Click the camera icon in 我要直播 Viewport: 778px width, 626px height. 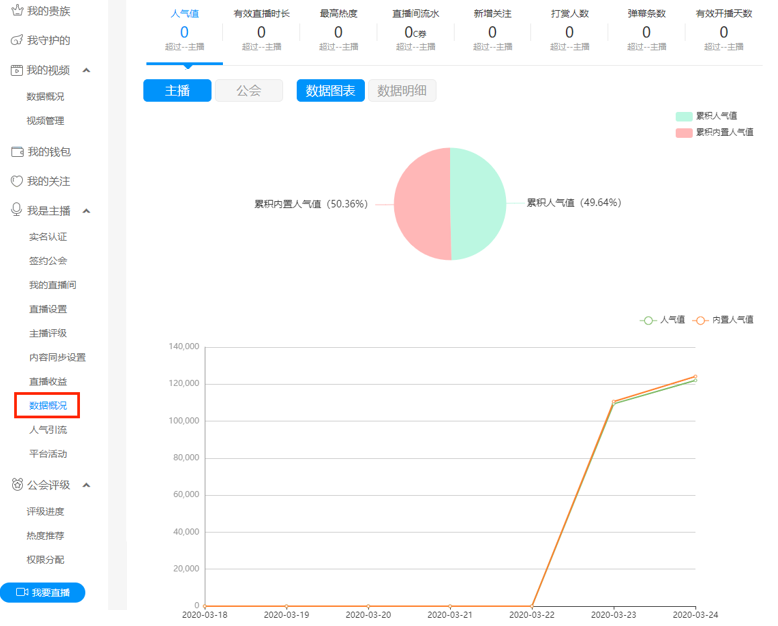click(x=22, y=592)
